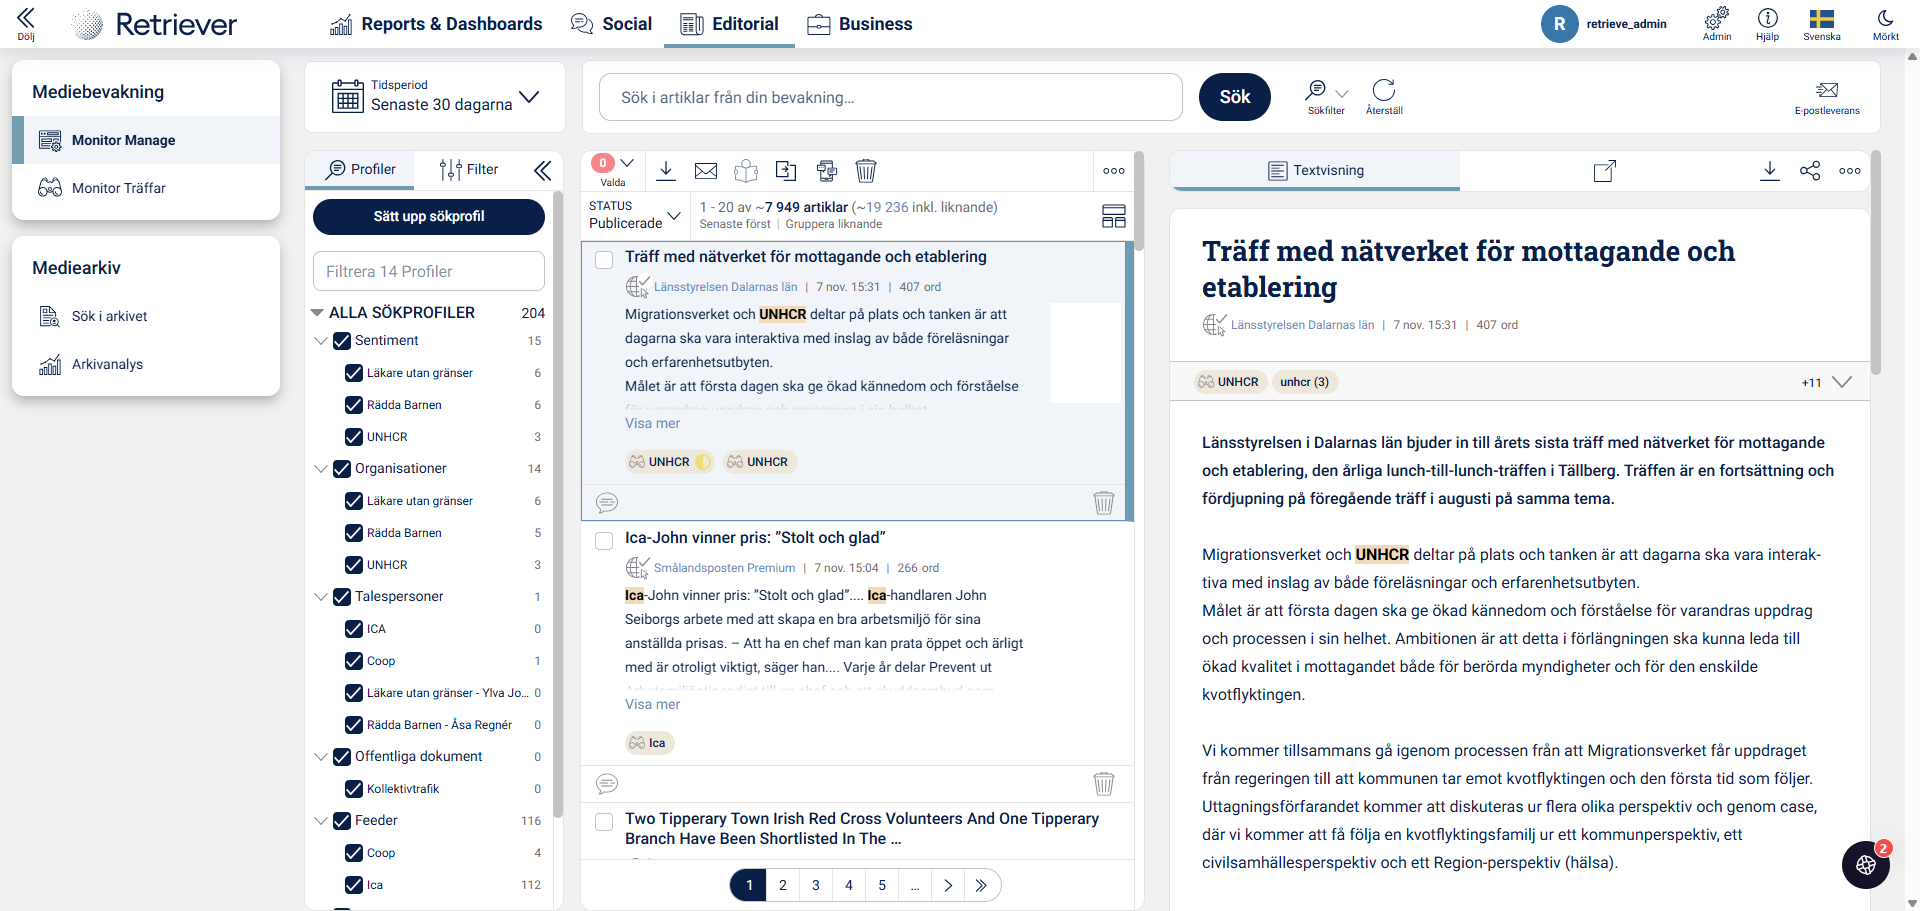This screenshot has height=911, width=1920.
Task: Delete the Ica-John vinner pris article
Action: (1104, 783)
